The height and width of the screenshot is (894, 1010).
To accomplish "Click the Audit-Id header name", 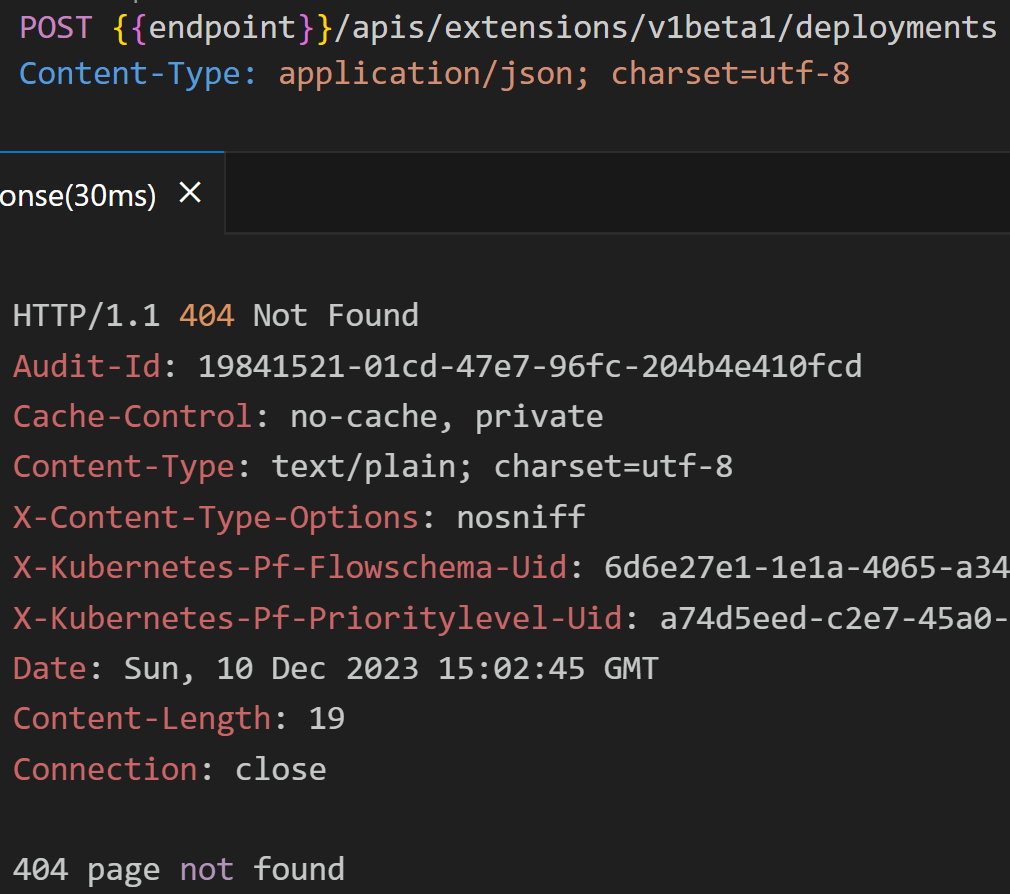I will pyautogui.click(x=87, y=366).
